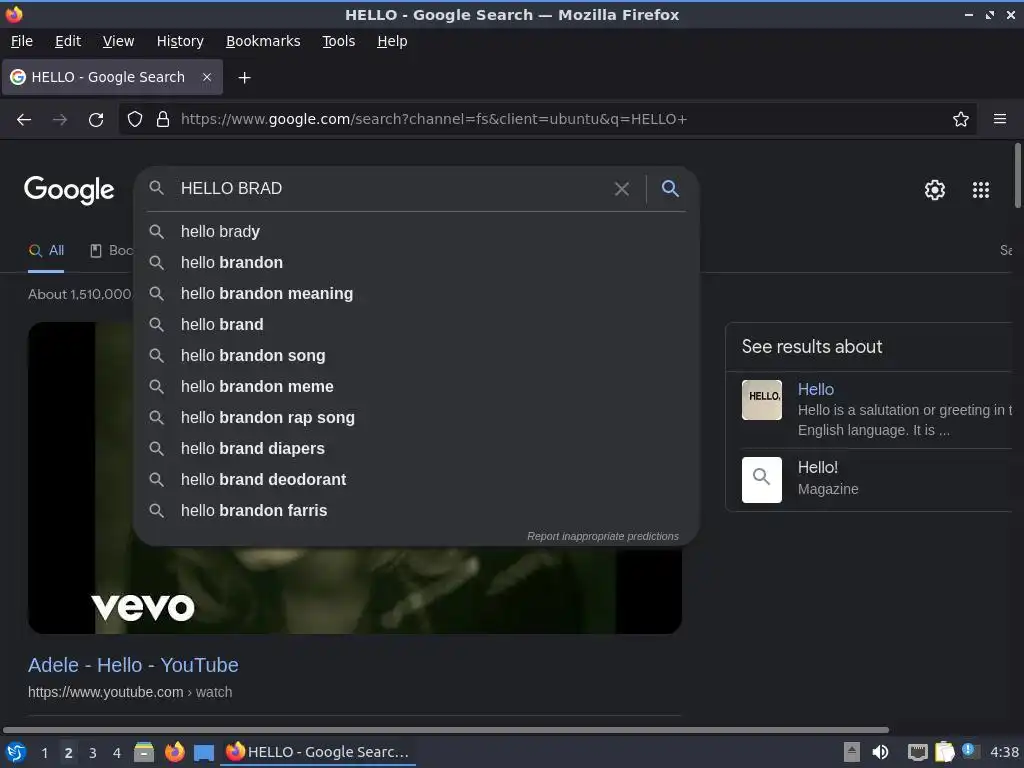The height and width of the screenshot is (768, 1024).
Task: Click the forward navigation arrow
Action: tap(60, 120)
